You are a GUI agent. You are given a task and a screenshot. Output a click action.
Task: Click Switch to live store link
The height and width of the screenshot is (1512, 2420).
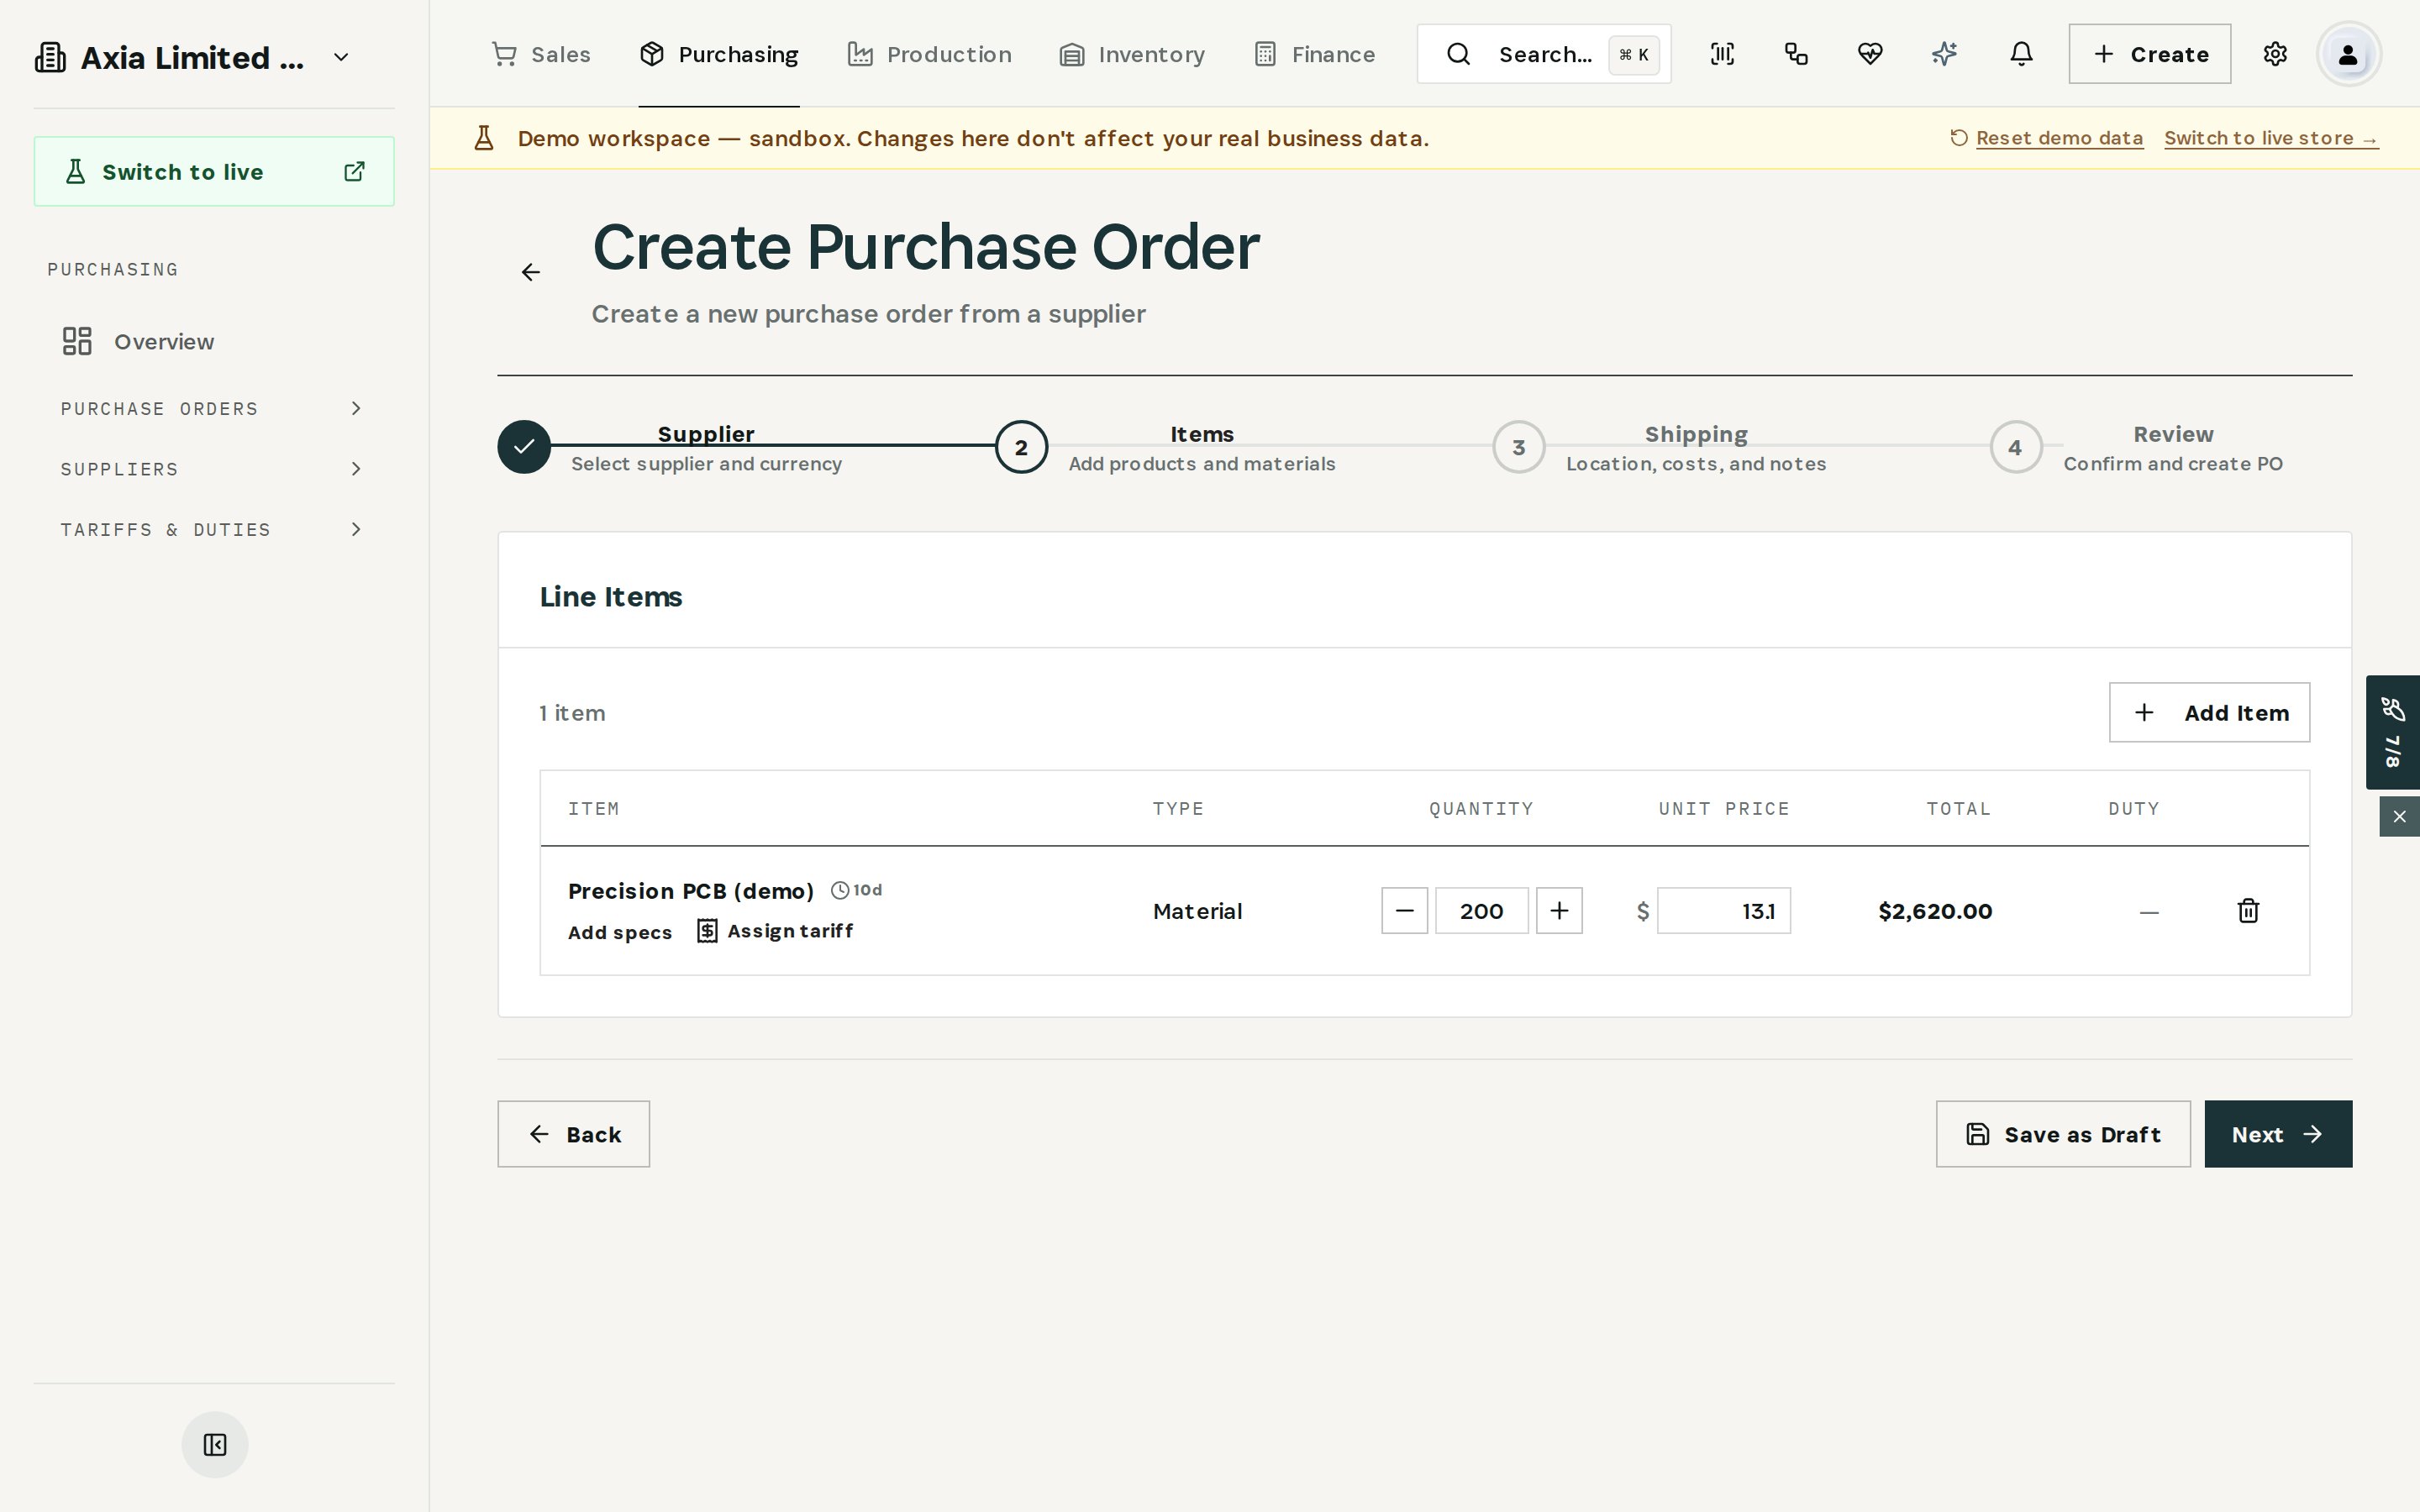[x=2271, y=138]
